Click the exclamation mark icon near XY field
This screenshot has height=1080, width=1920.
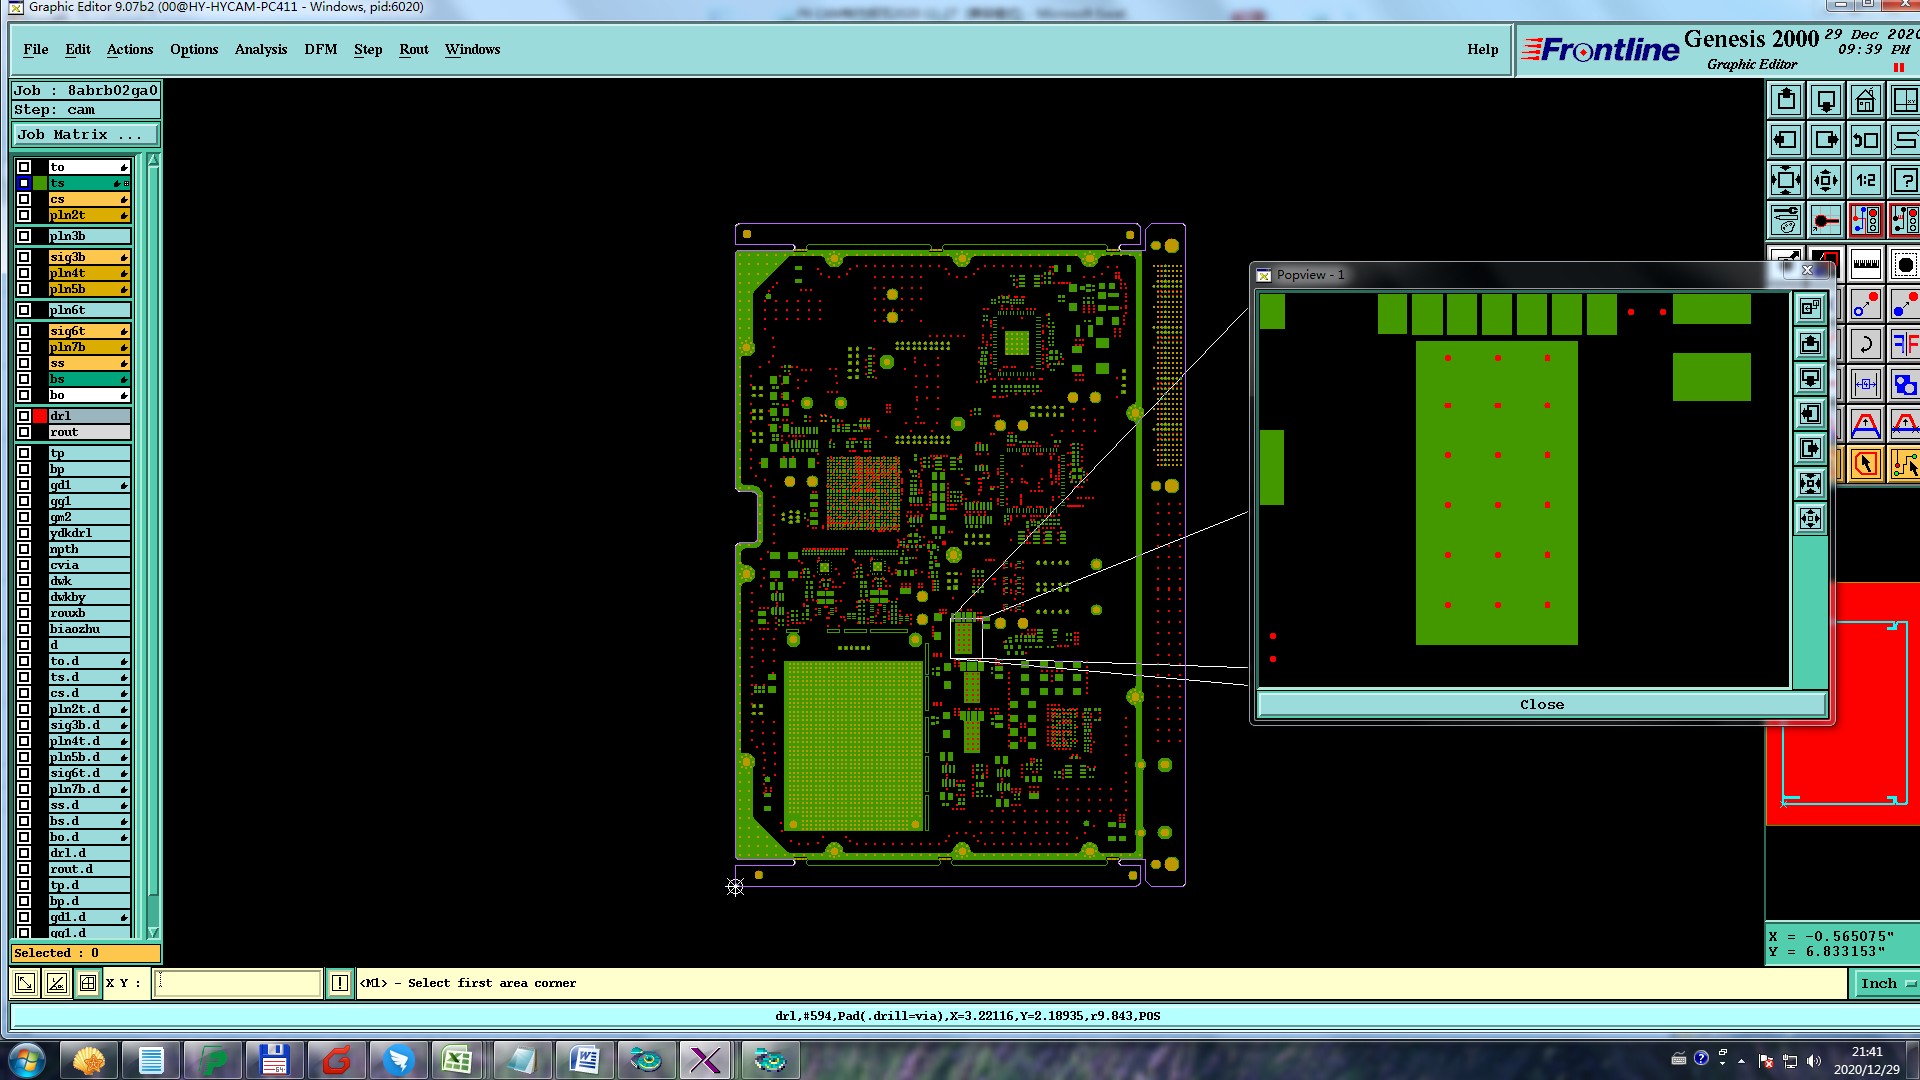340,983
